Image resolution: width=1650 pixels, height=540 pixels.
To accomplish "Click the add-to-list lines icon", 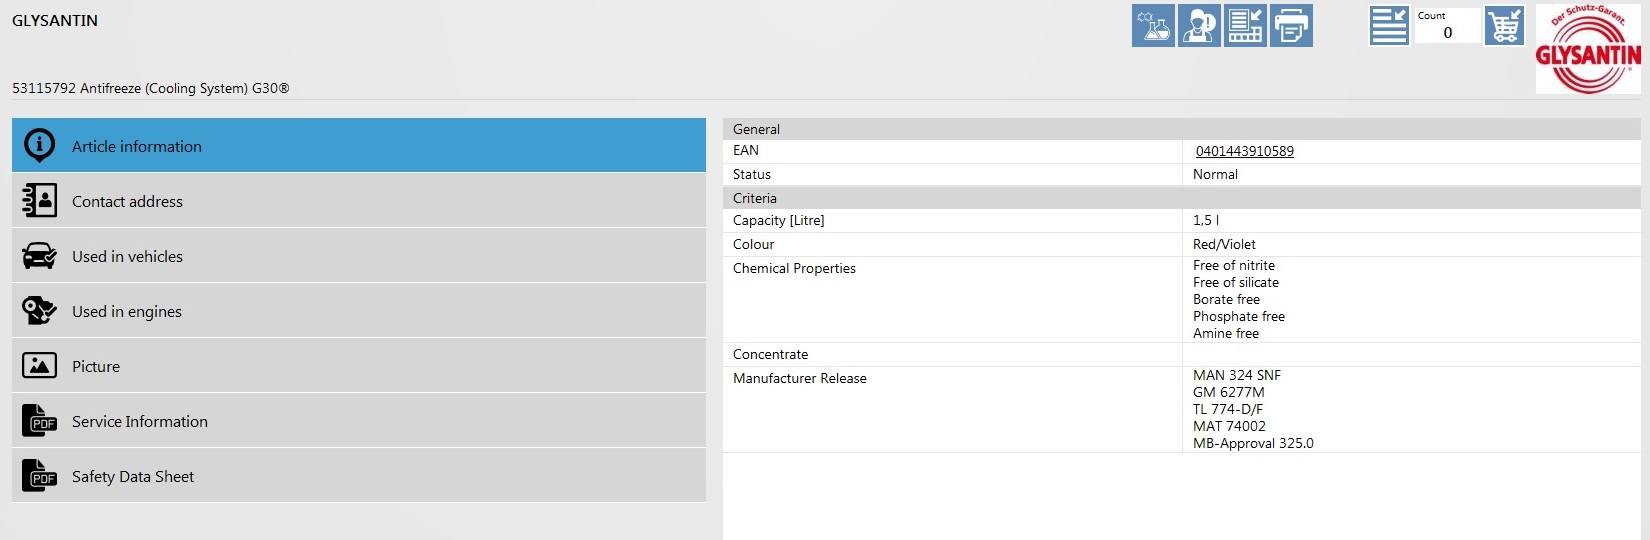I will 1389,25.
